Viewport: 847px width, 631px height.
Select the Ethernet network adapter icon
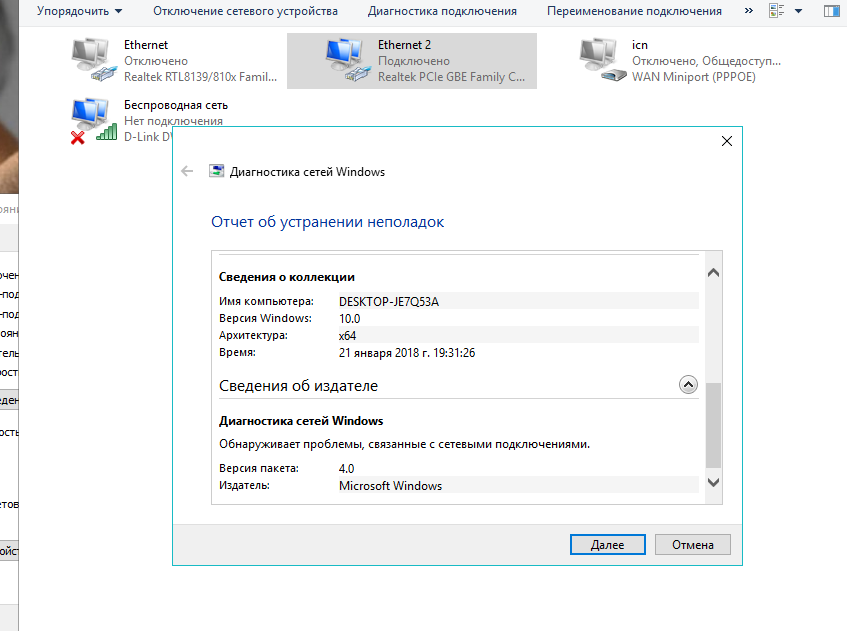94,60
